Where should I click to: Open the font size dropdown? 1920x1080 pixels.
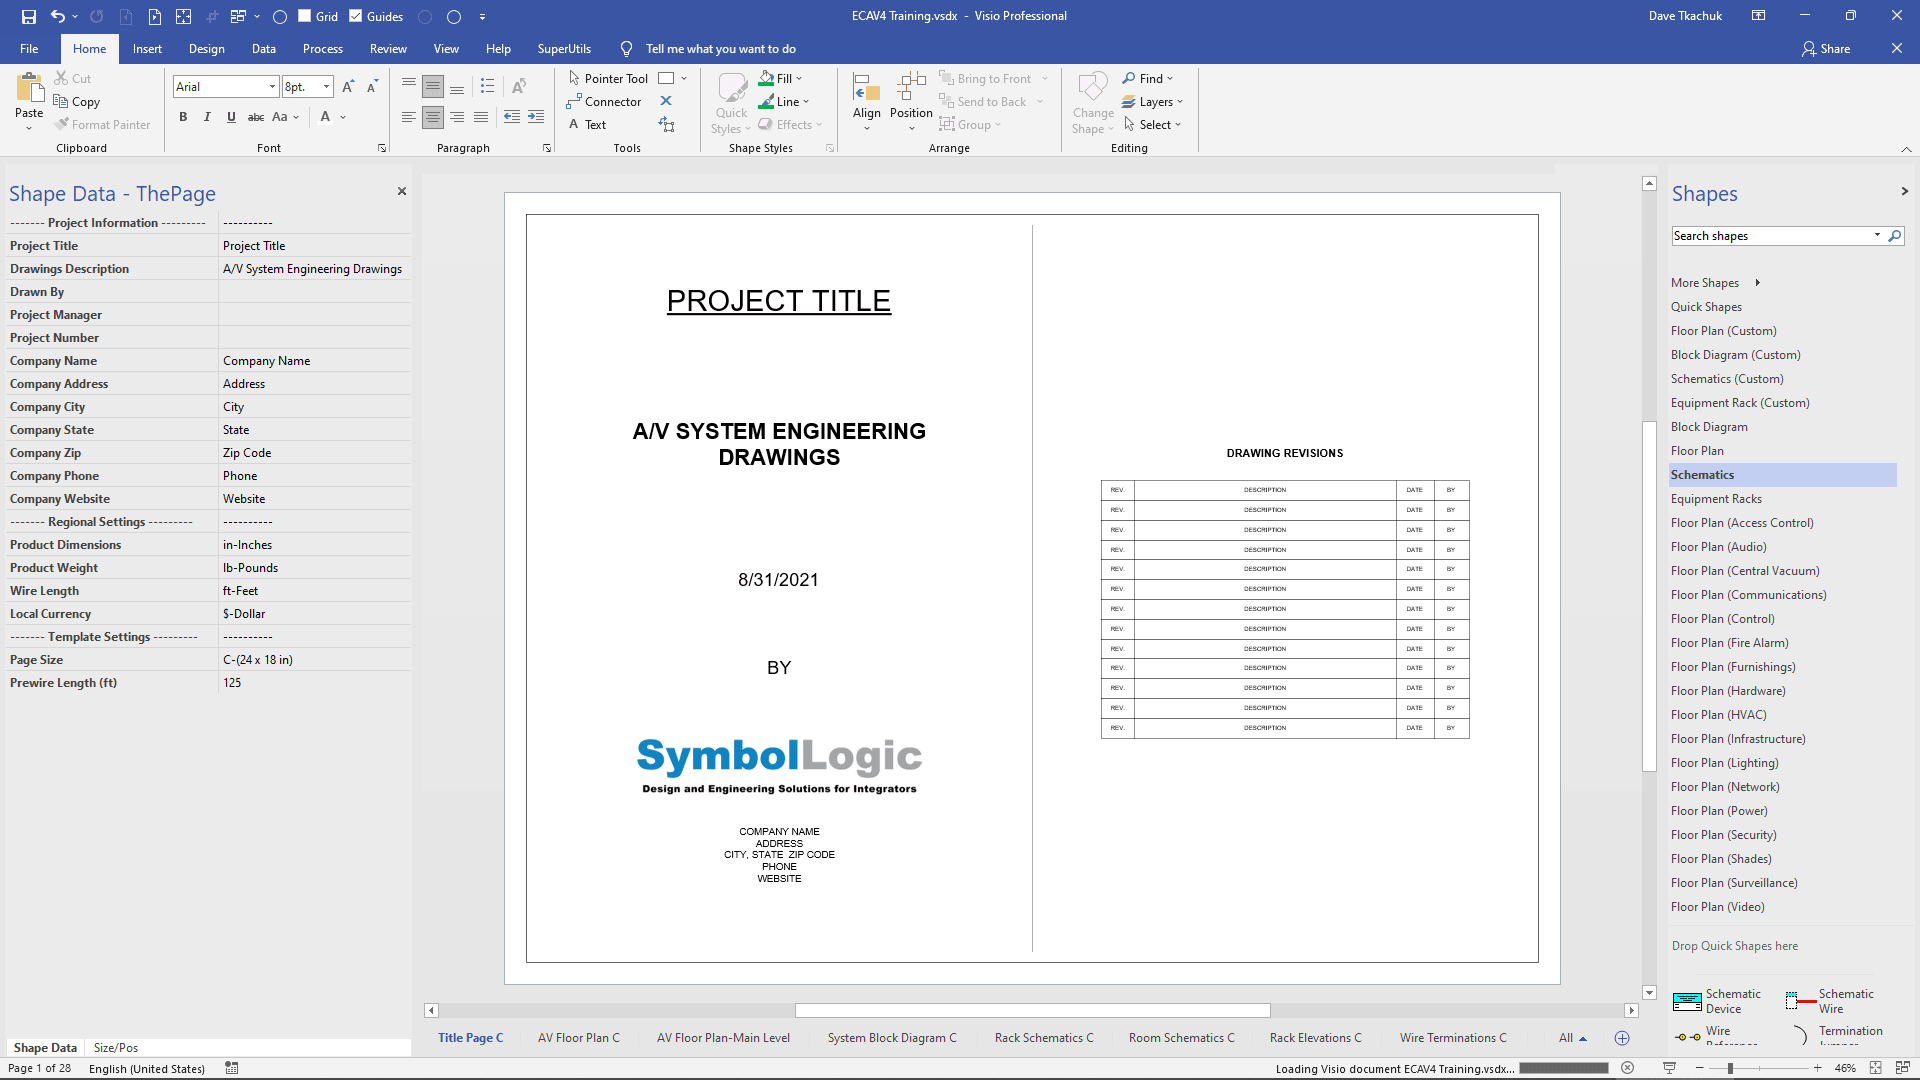click(x=326, y=87)
